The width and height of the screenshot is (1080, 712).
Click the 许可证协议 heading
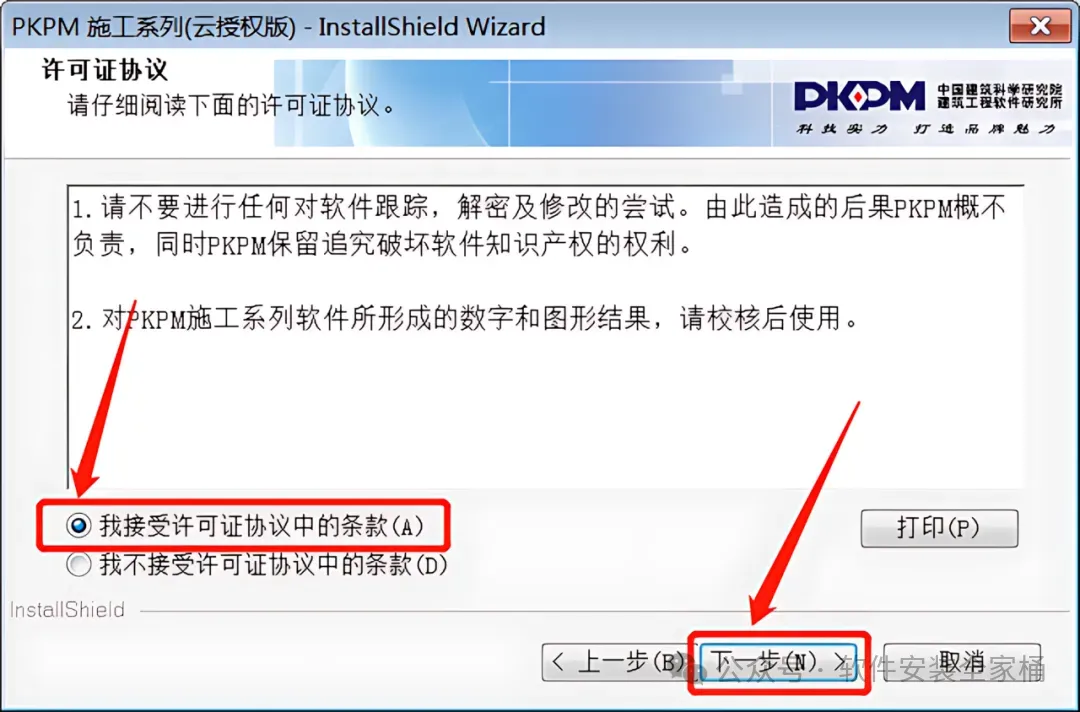tap(105, 70)
